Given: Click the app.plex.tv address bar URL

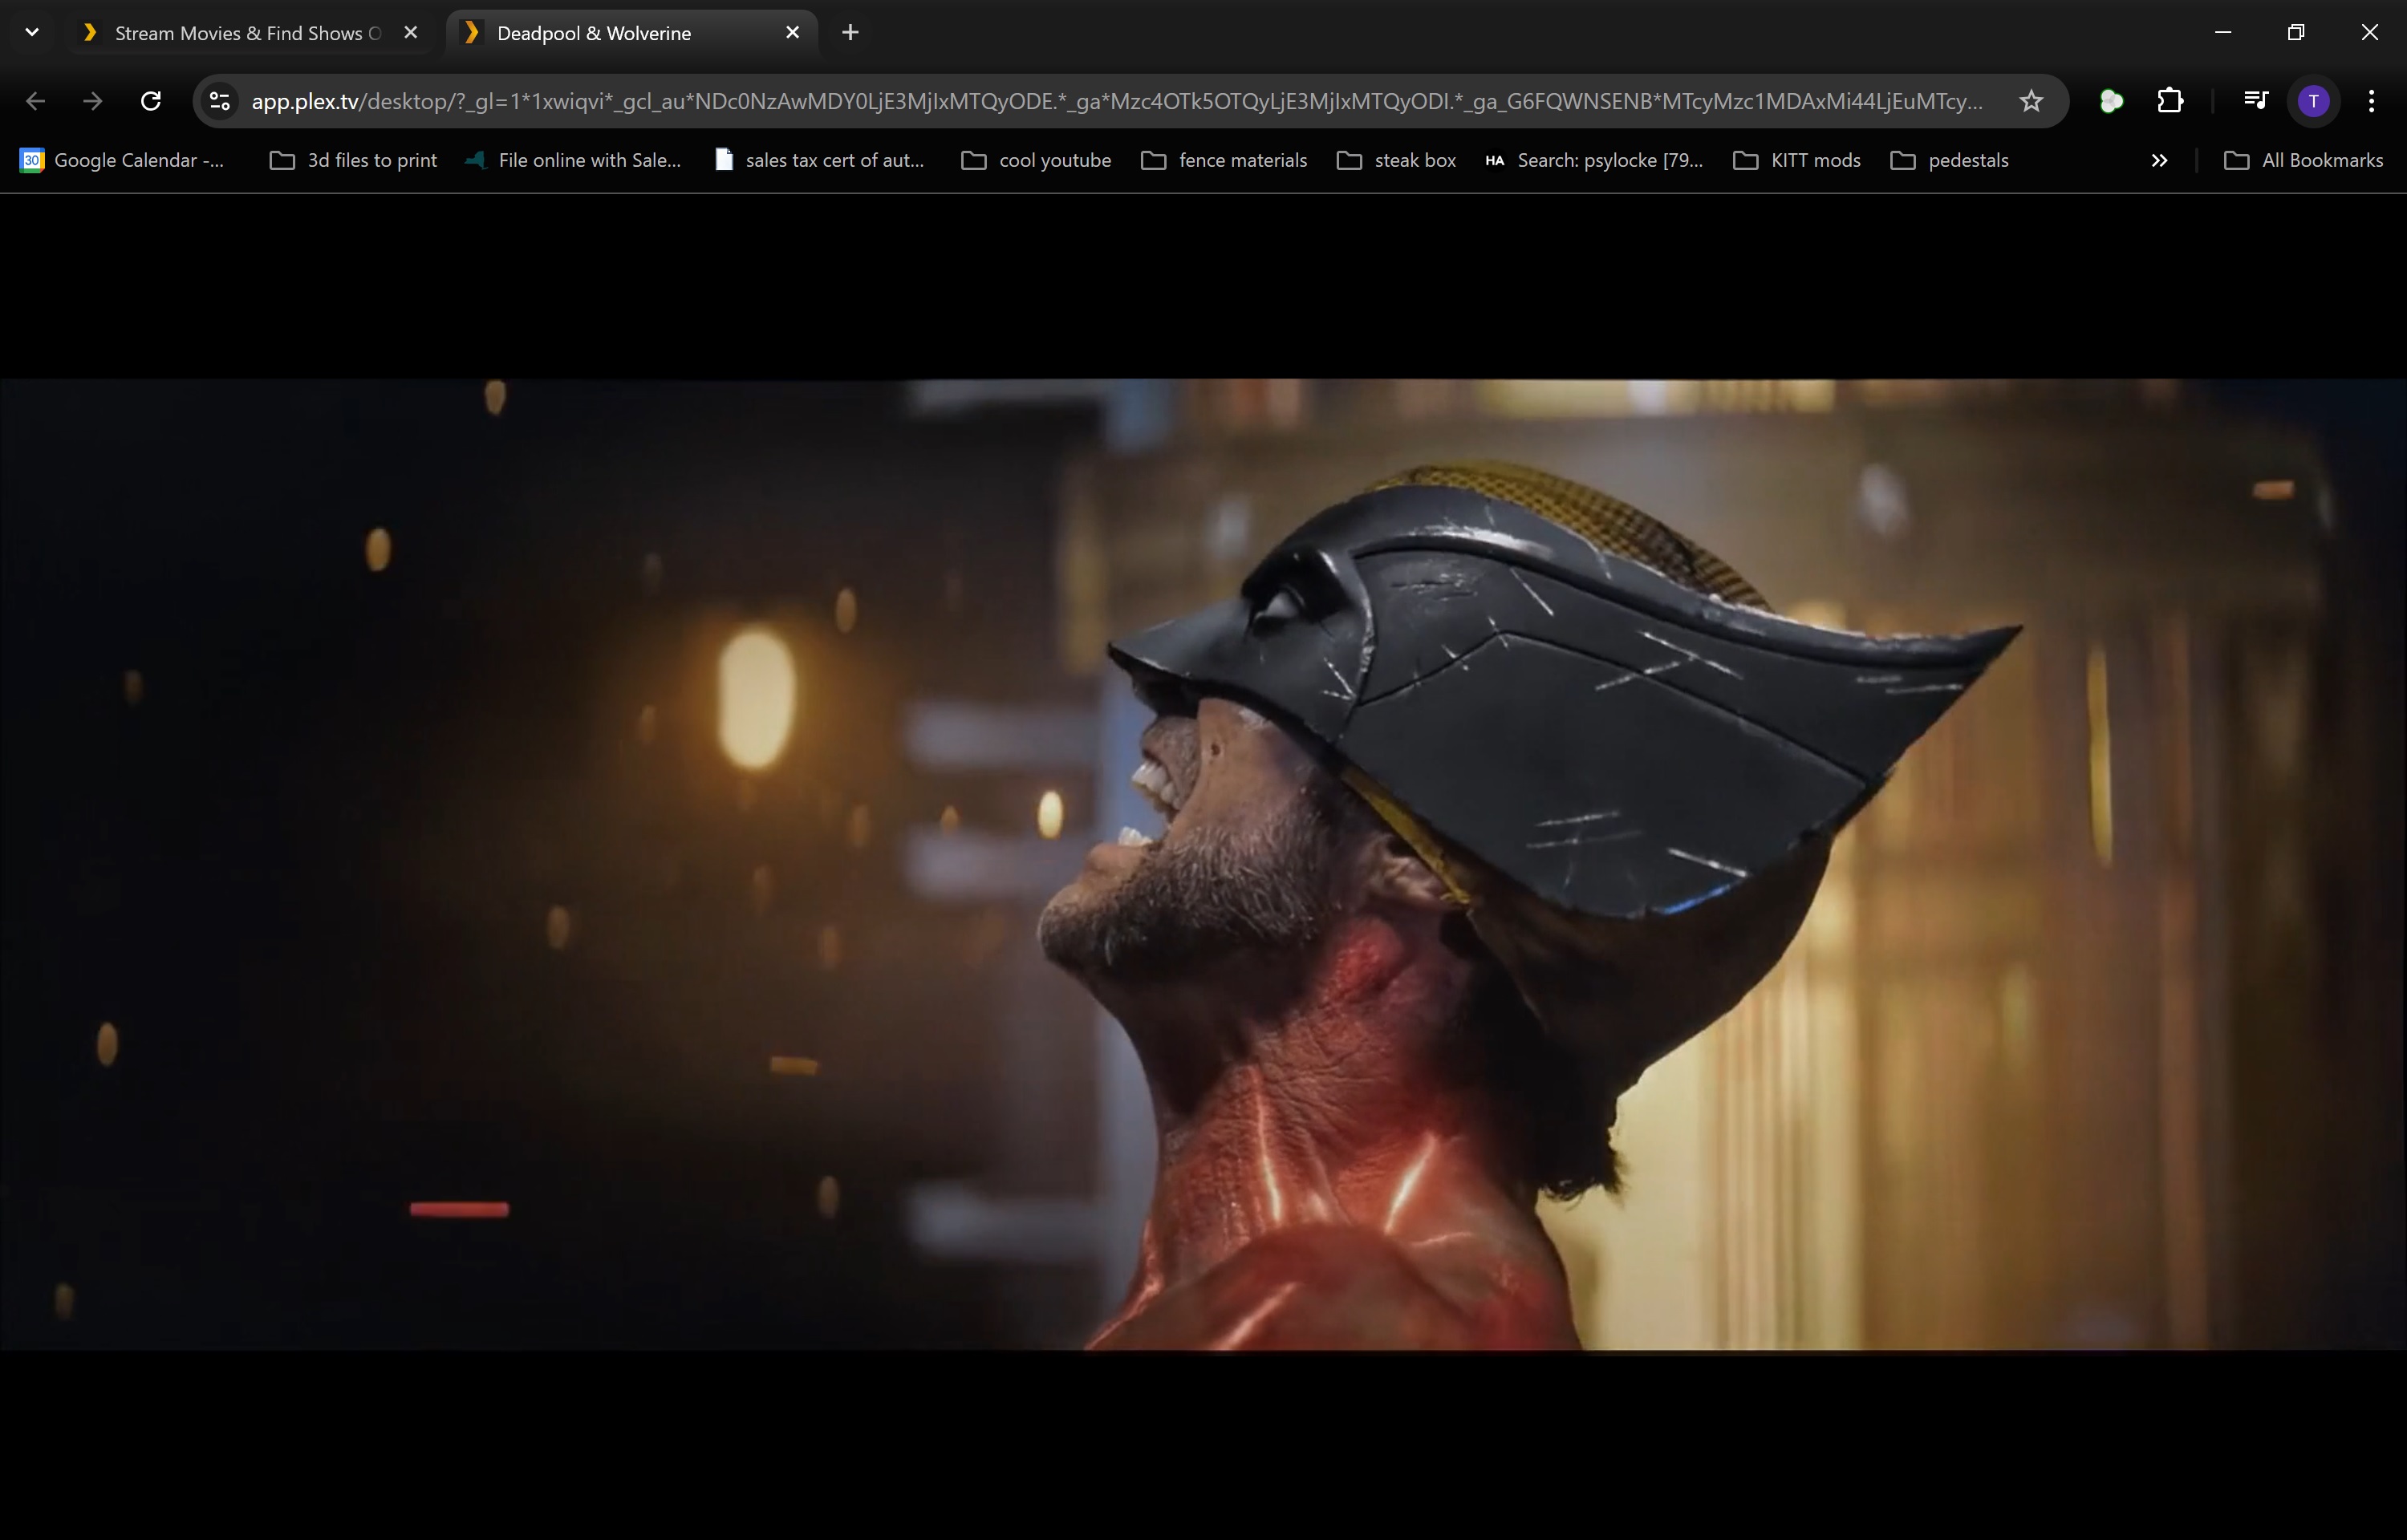Looking at the screenshot, I should (1116, 101).
